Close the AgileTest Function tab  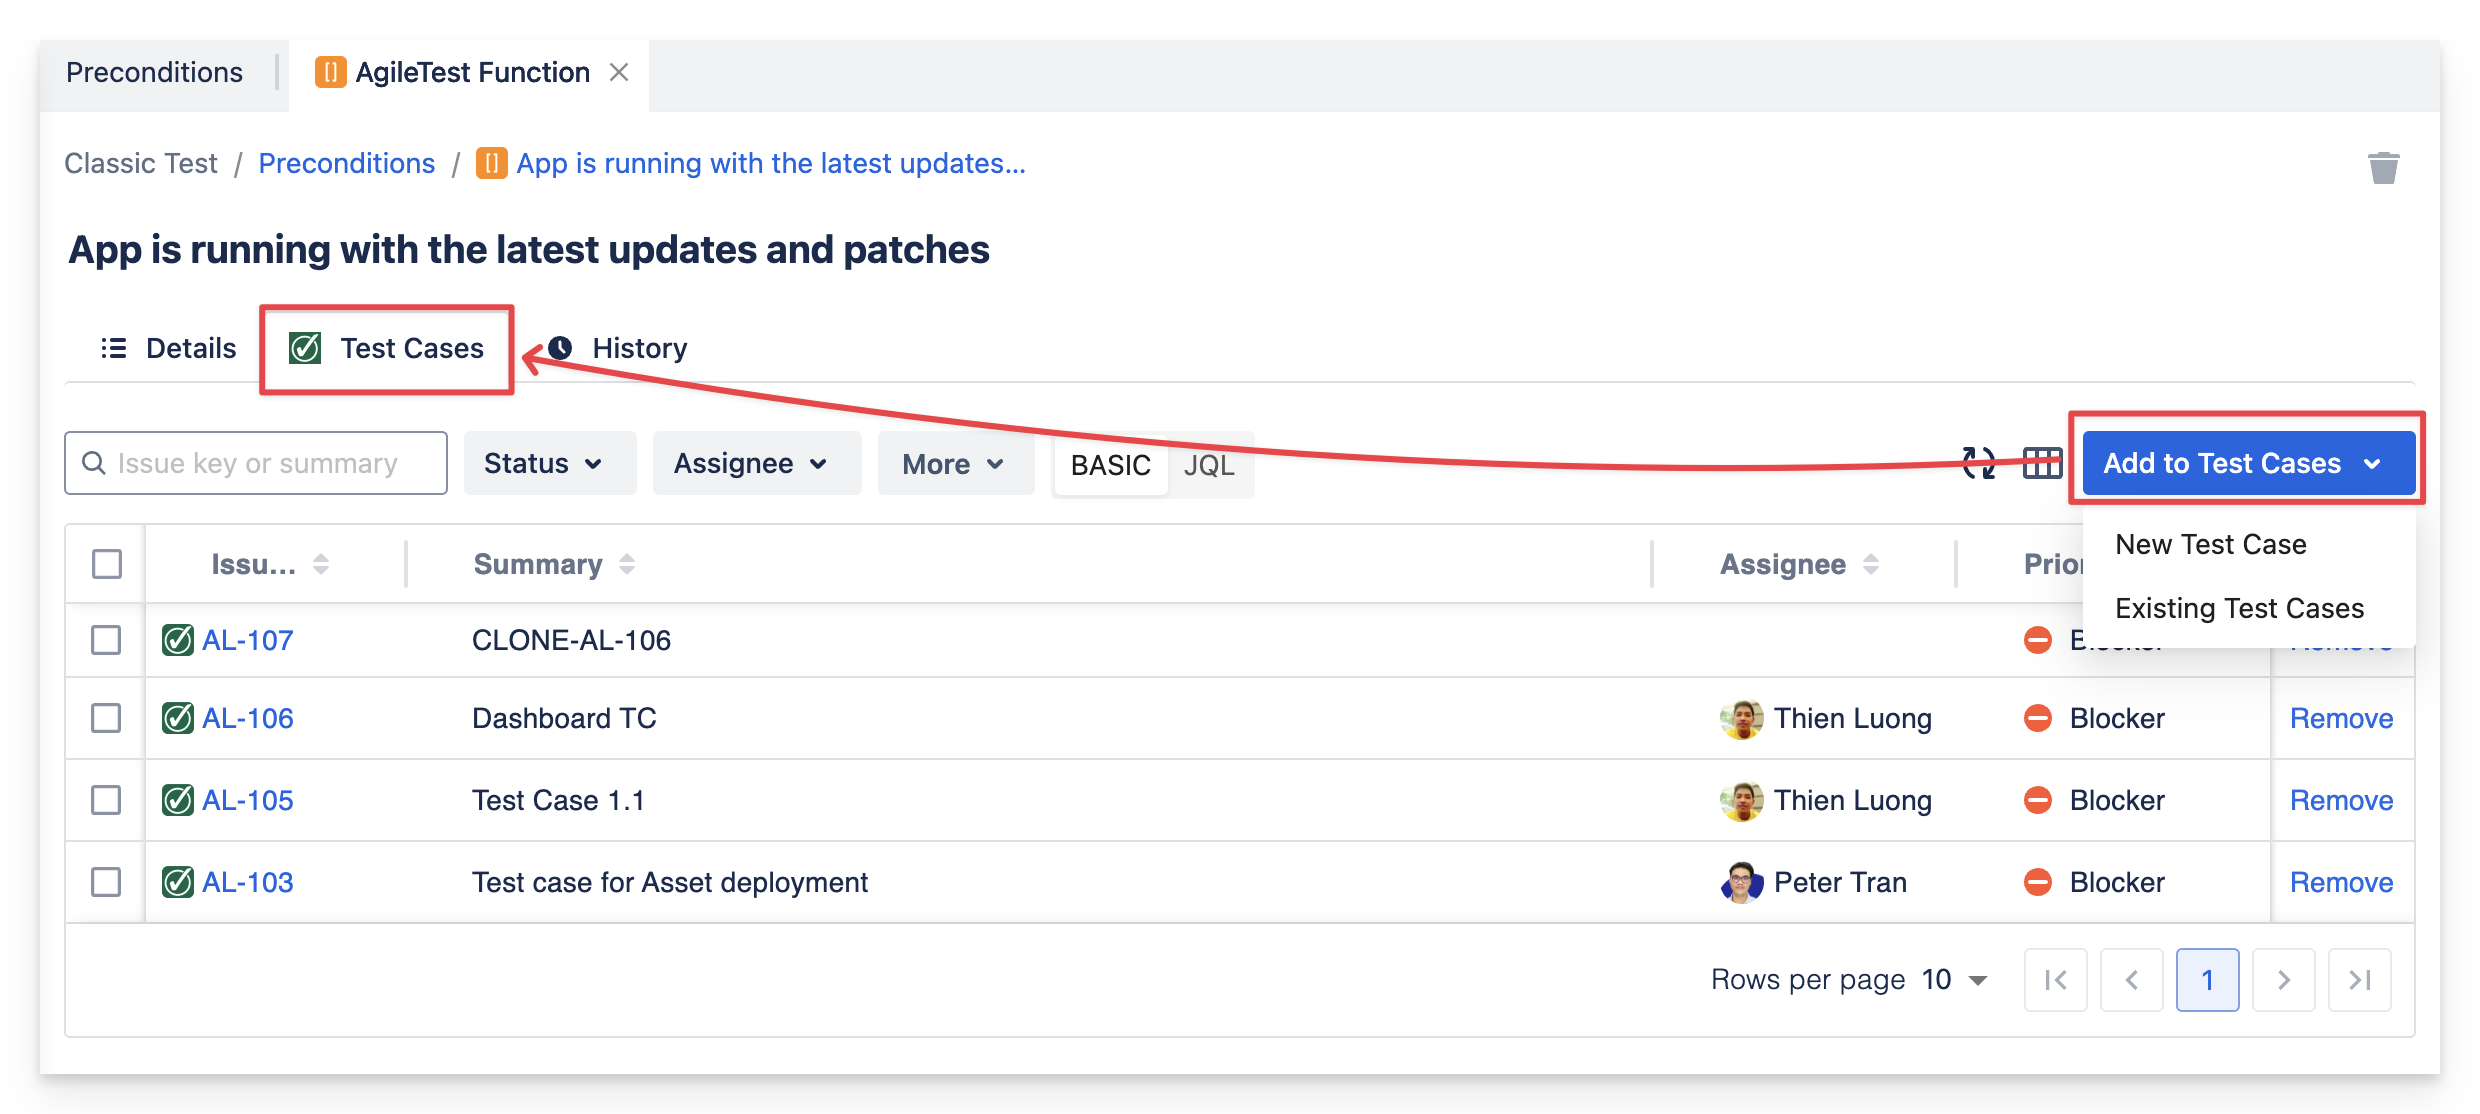[619, 72]
